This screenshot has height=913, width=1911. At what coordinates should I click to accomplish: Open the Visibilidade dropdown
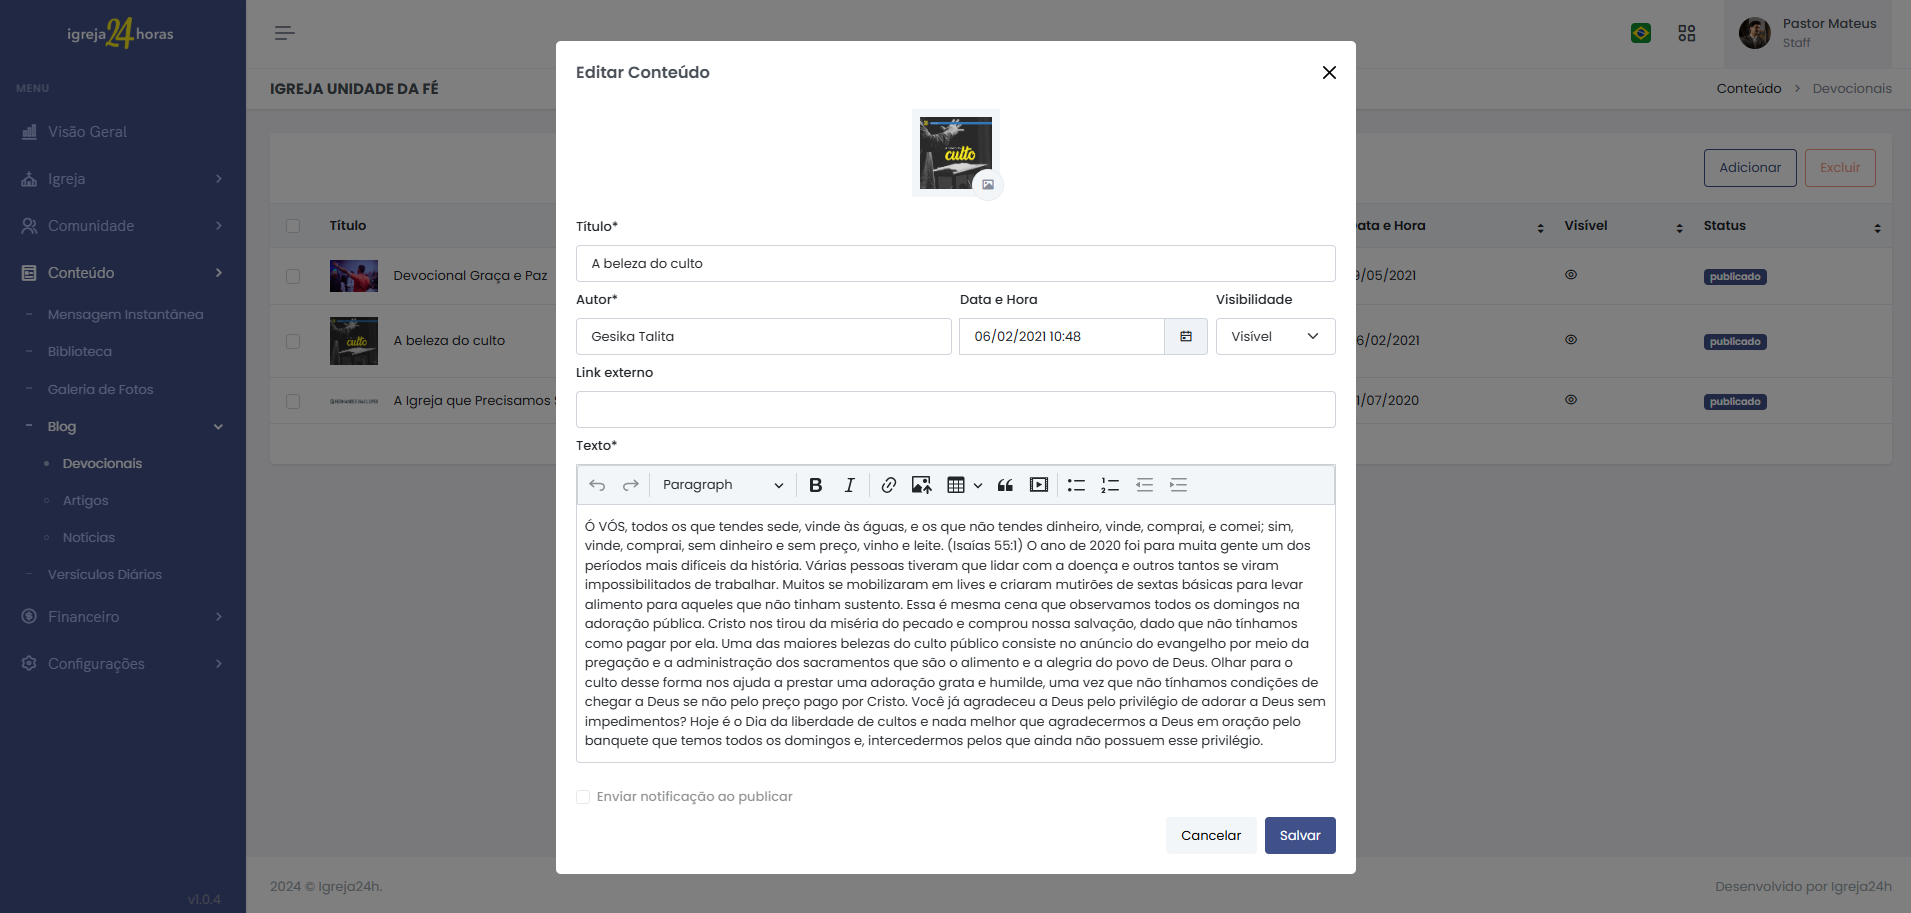(x=1275, y=337)
